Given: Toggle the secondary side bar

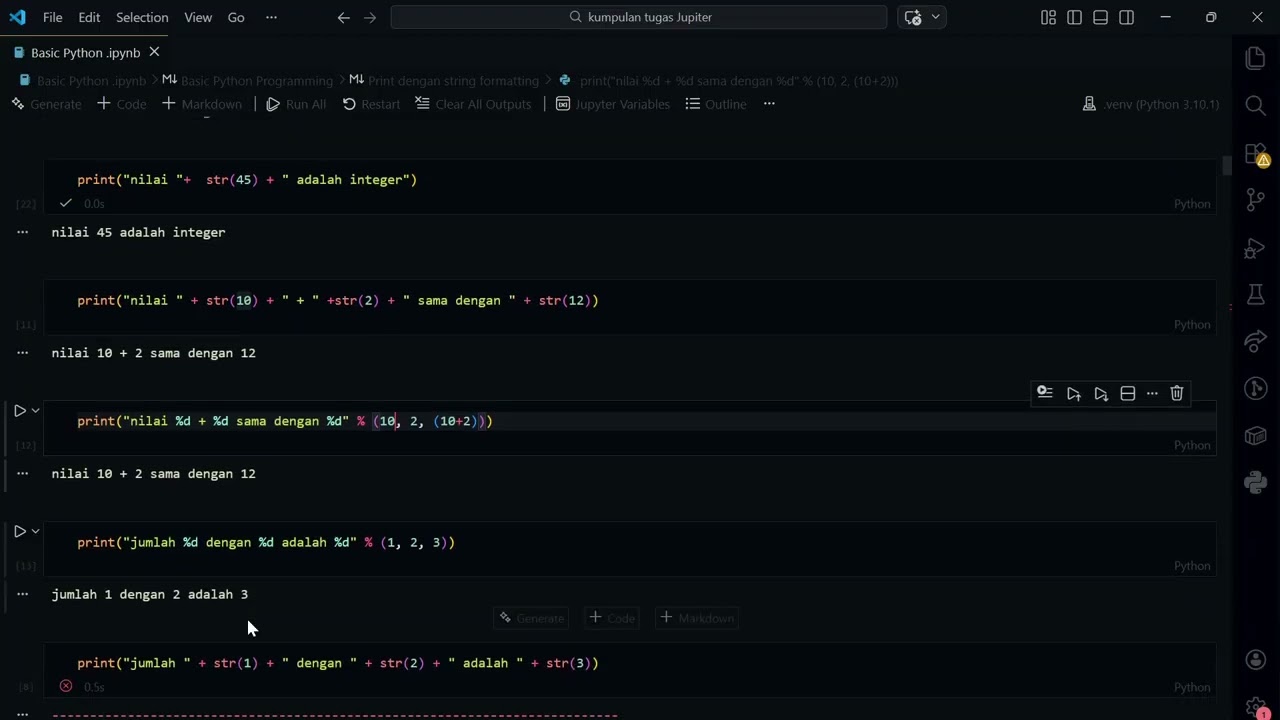Looking at the screenshot, I should pos(1127,17).
